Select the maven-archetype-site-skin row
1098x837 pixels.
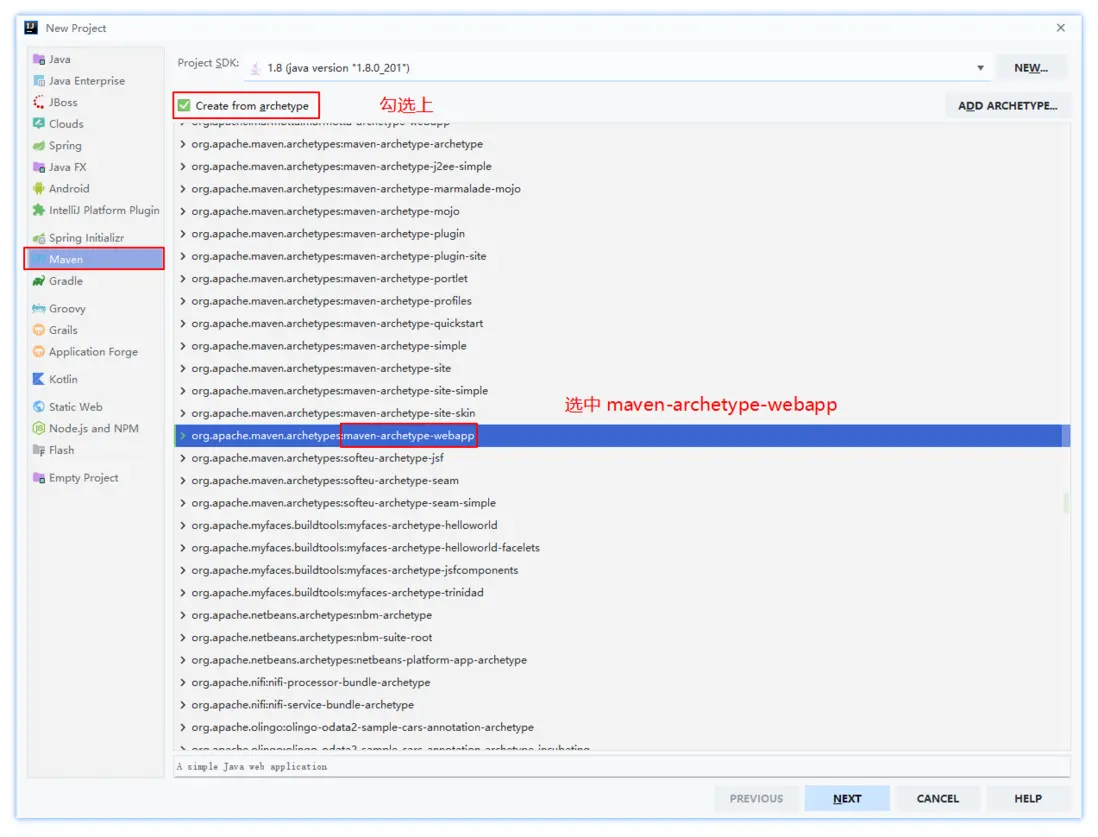(622, 413)
